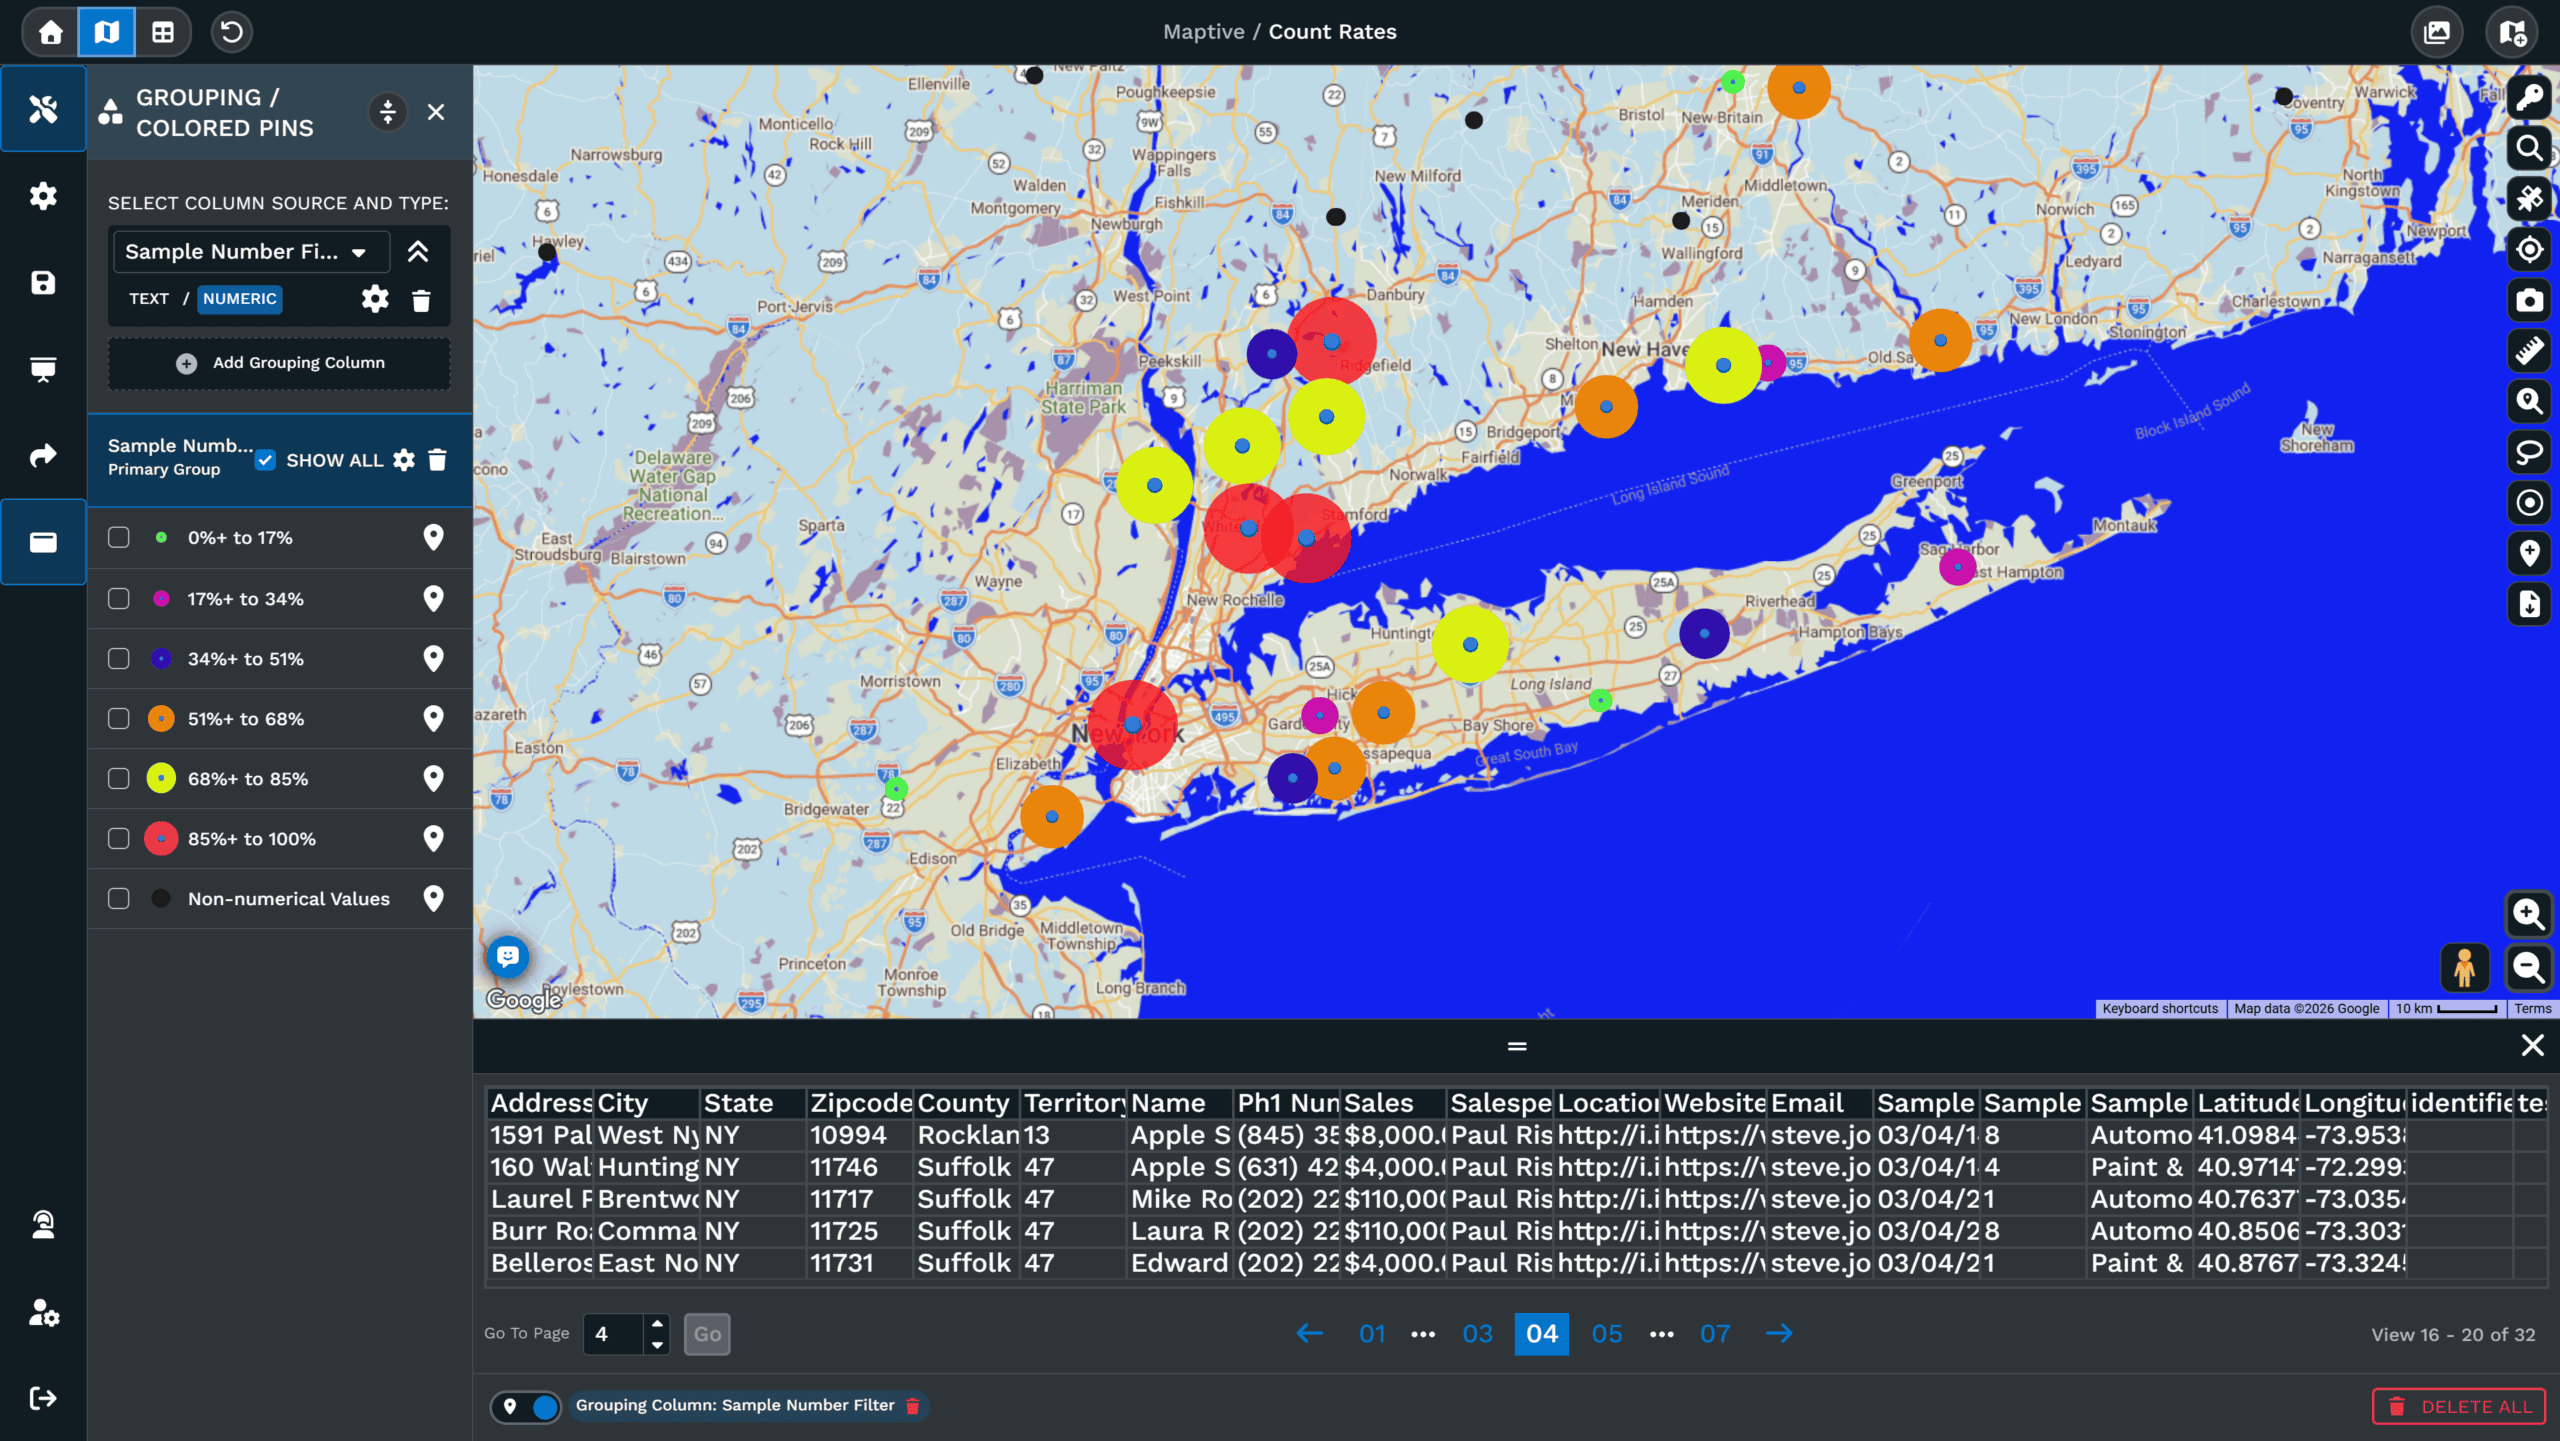Take a map snapshot with camera icon
Image resolution: width=2560 pixels, height=1441 pixels.
tap(2529, 300)
